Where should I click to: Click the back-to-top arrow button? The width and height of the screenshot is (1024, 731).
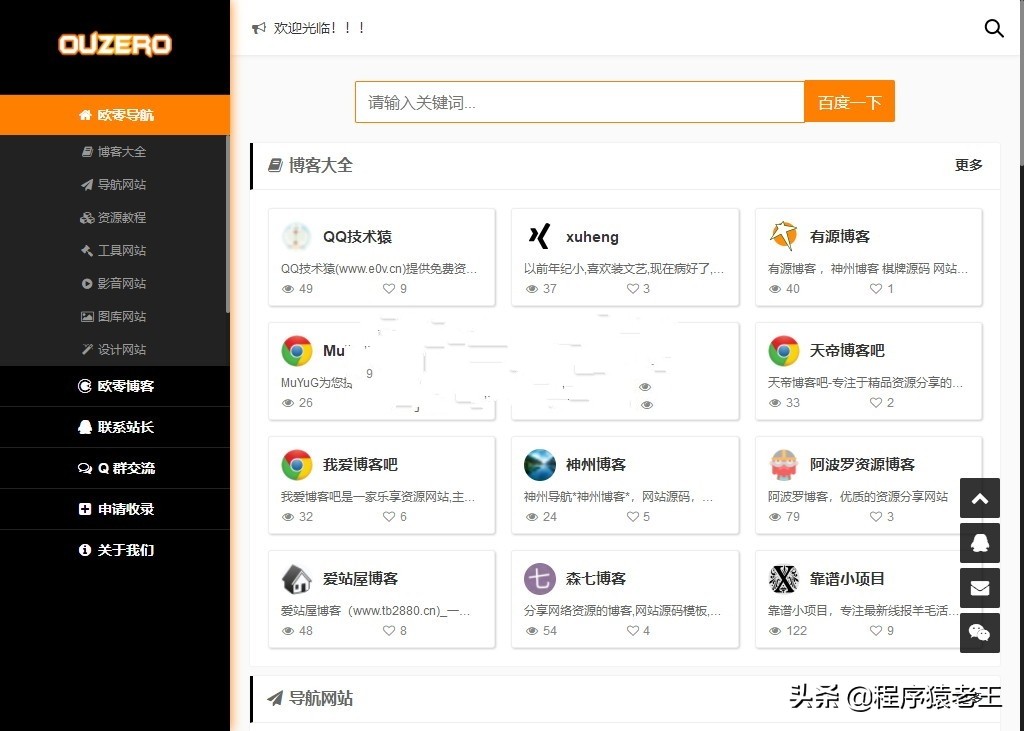pos(980,498)
